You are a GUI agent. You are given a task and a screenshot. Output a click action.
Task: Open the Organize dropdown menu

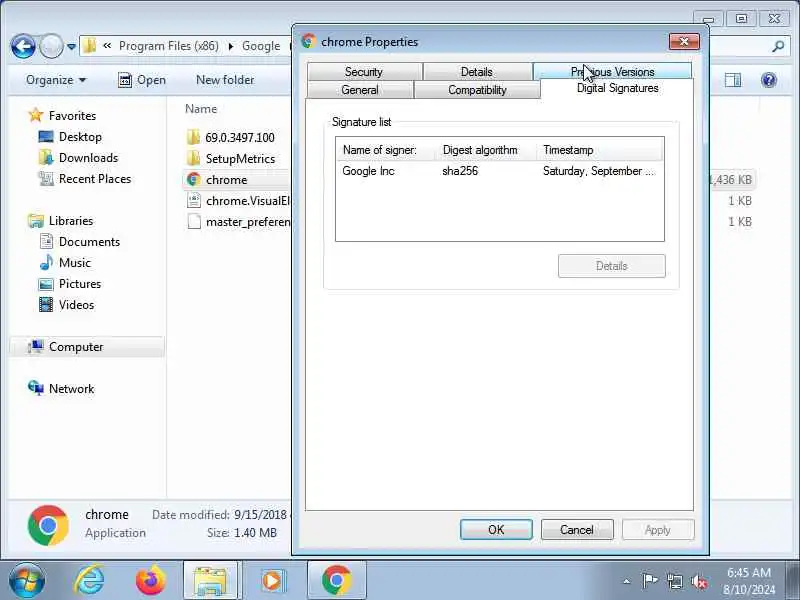(56, 80)
